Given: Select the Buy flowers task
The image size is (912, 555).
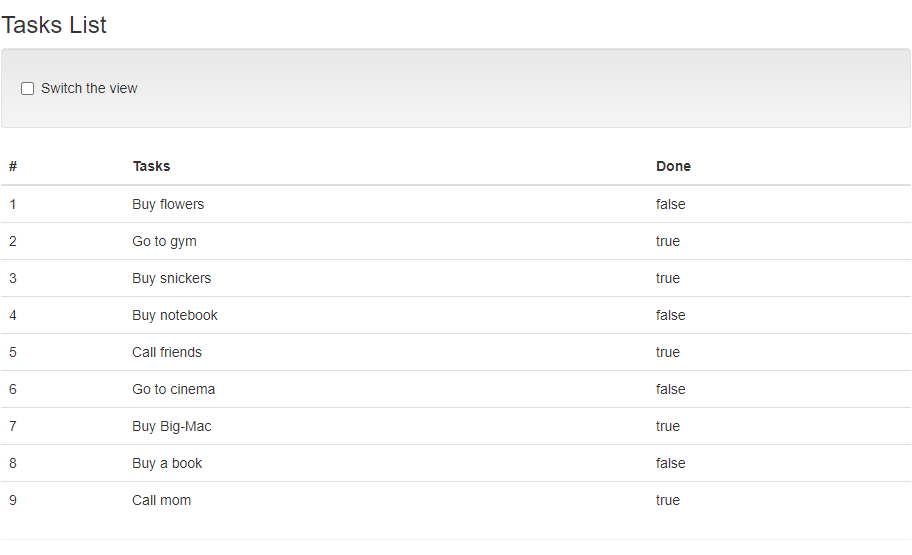Looking at the screenshot, I should [x=168, y=204].
